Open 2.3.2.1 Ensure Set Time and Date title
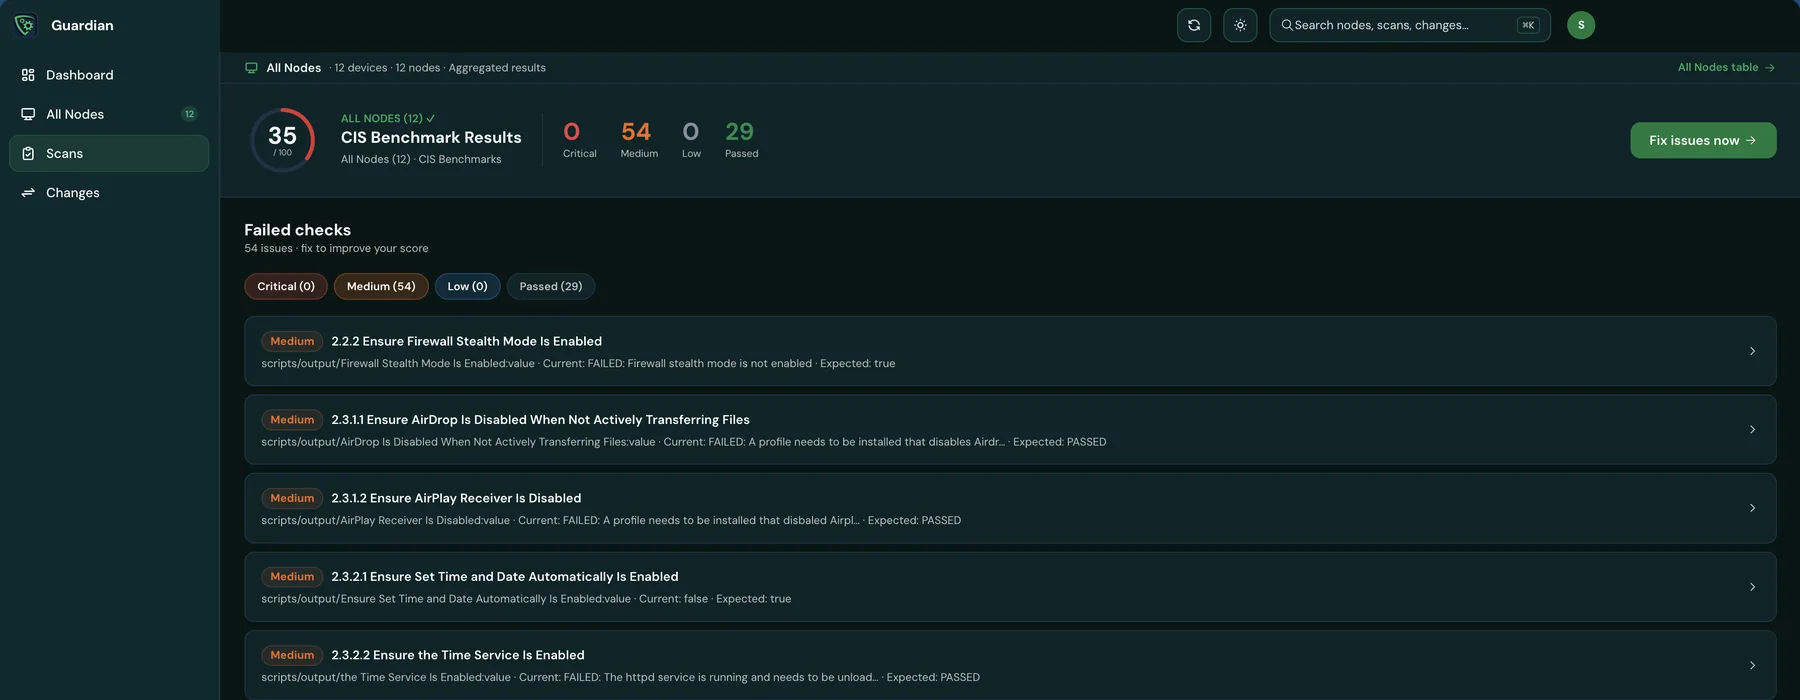Screen dimensions: 1800x700 point(505,577)
